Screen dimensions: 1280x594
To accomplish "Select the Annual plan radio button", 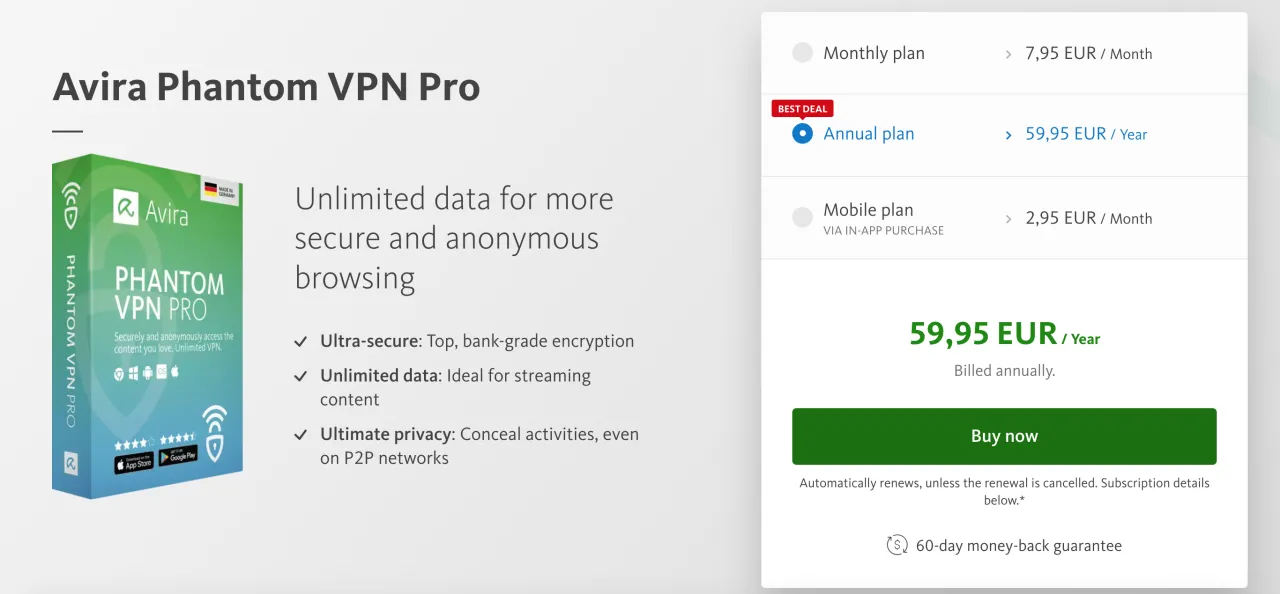I will (802, 133).
